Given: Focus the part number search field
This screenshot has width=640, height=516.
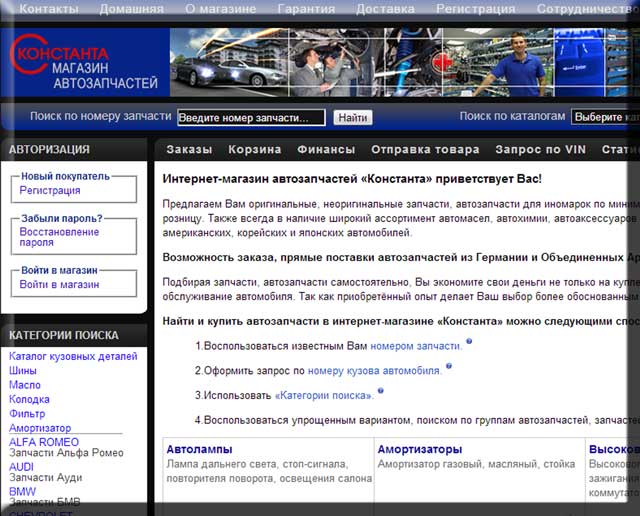Looking at the screenshot, I should (x=252, y=117).
